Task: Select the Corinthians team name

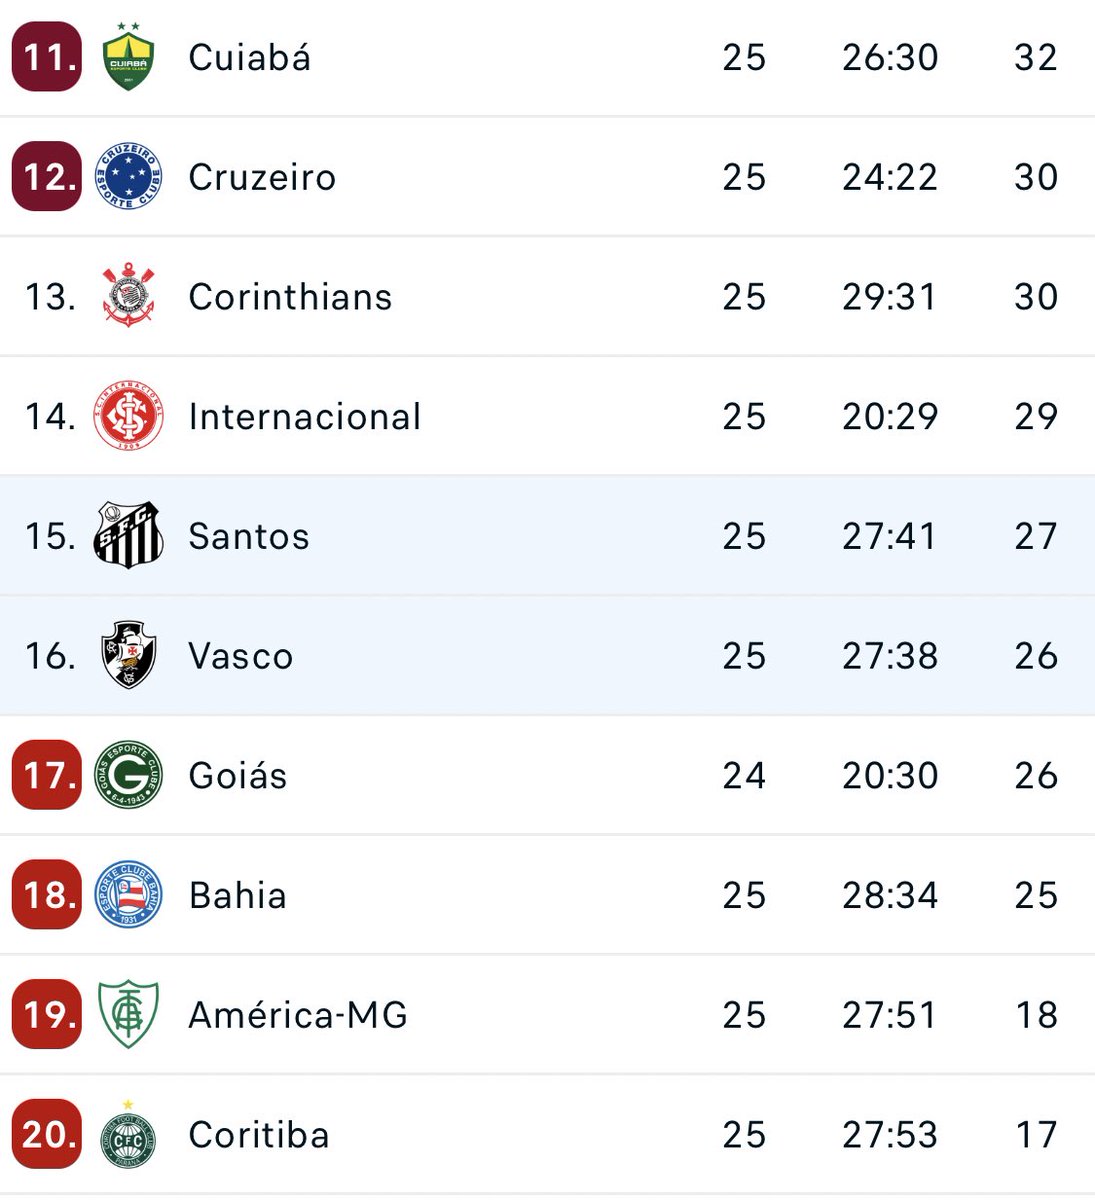Action: click(290, 297)
